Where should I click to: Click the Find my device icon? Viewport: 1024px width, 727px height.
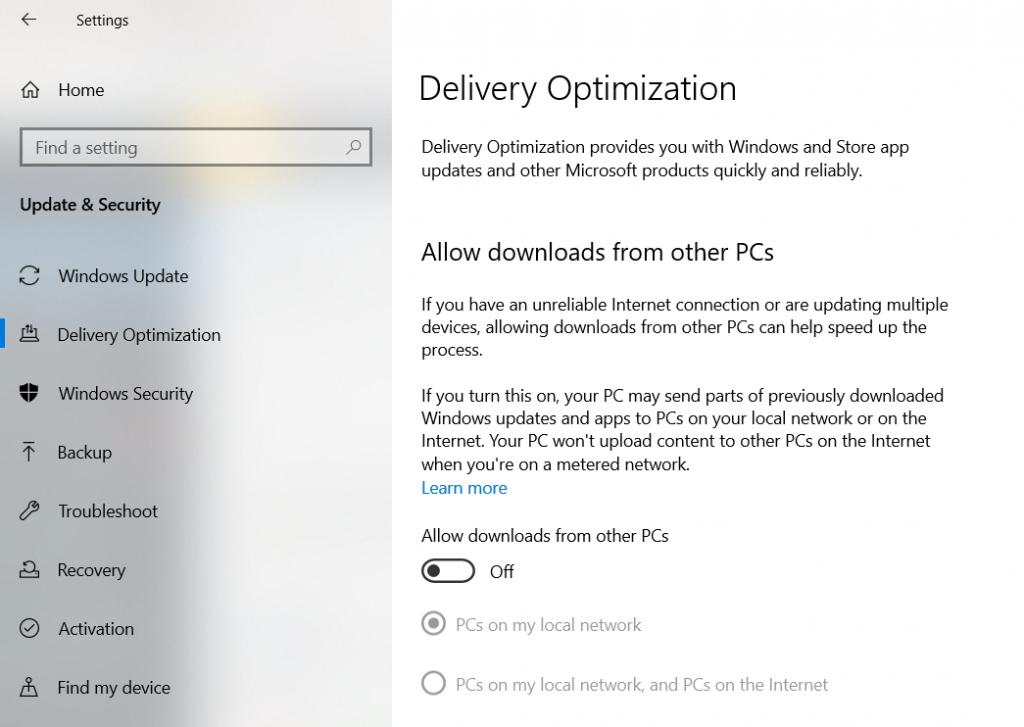tap(30, 688)
